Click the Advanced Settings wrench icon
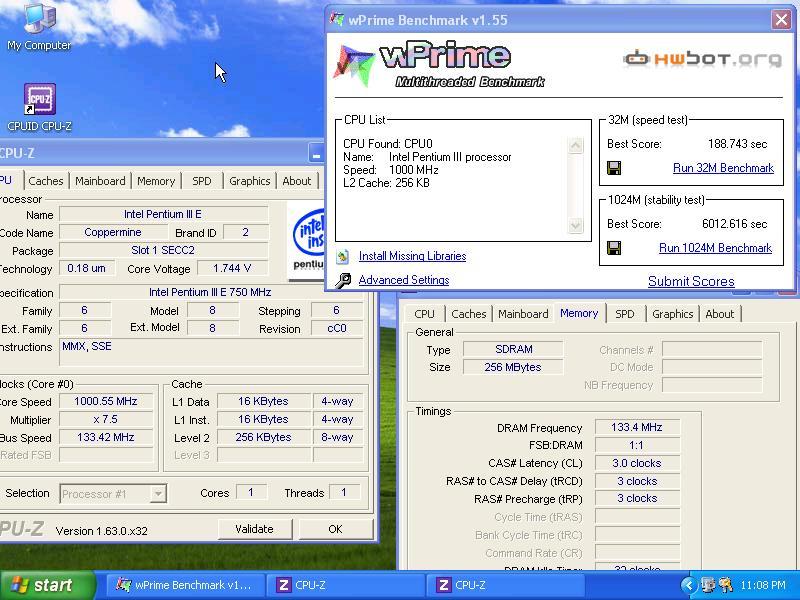 343,280
